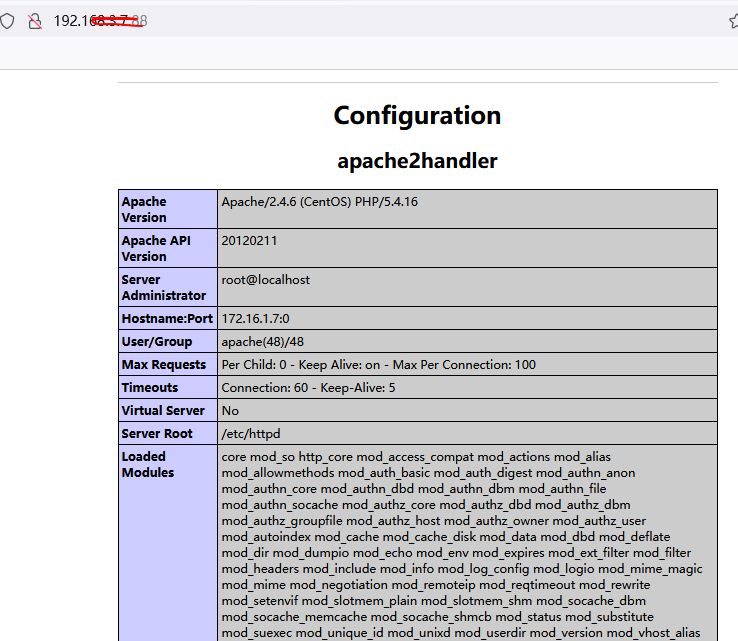The width and height of the screenshot is (738, 641).
Task: Click the 172.16.1.7:0 value
Action: click(x=256, y=319)
